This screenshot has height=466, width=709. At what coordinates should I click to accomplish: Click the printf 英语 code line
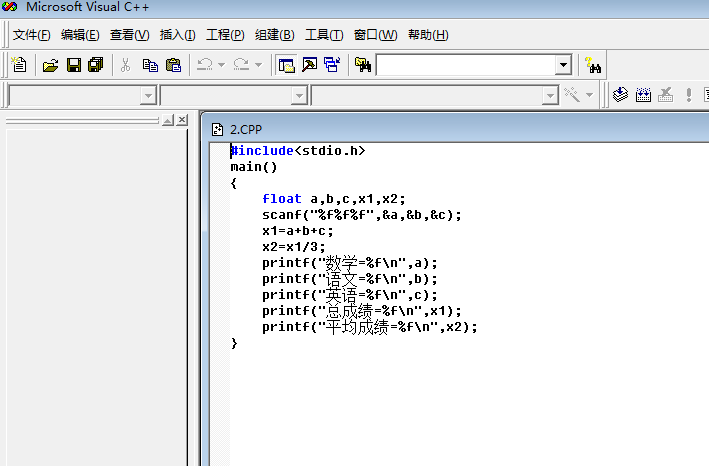click(x=350, y=295)
